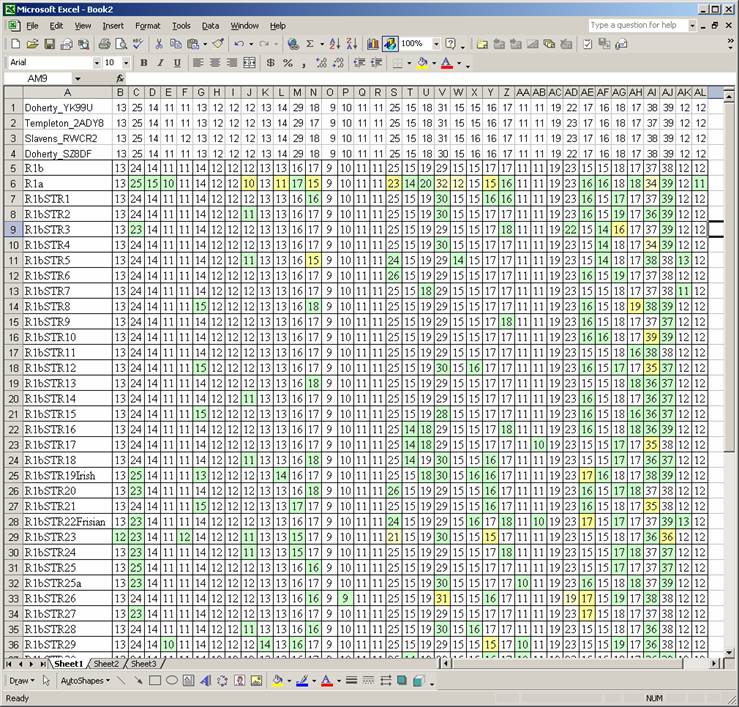
Task: Insert clip art from Drawing toolbar
Action: 239,681
